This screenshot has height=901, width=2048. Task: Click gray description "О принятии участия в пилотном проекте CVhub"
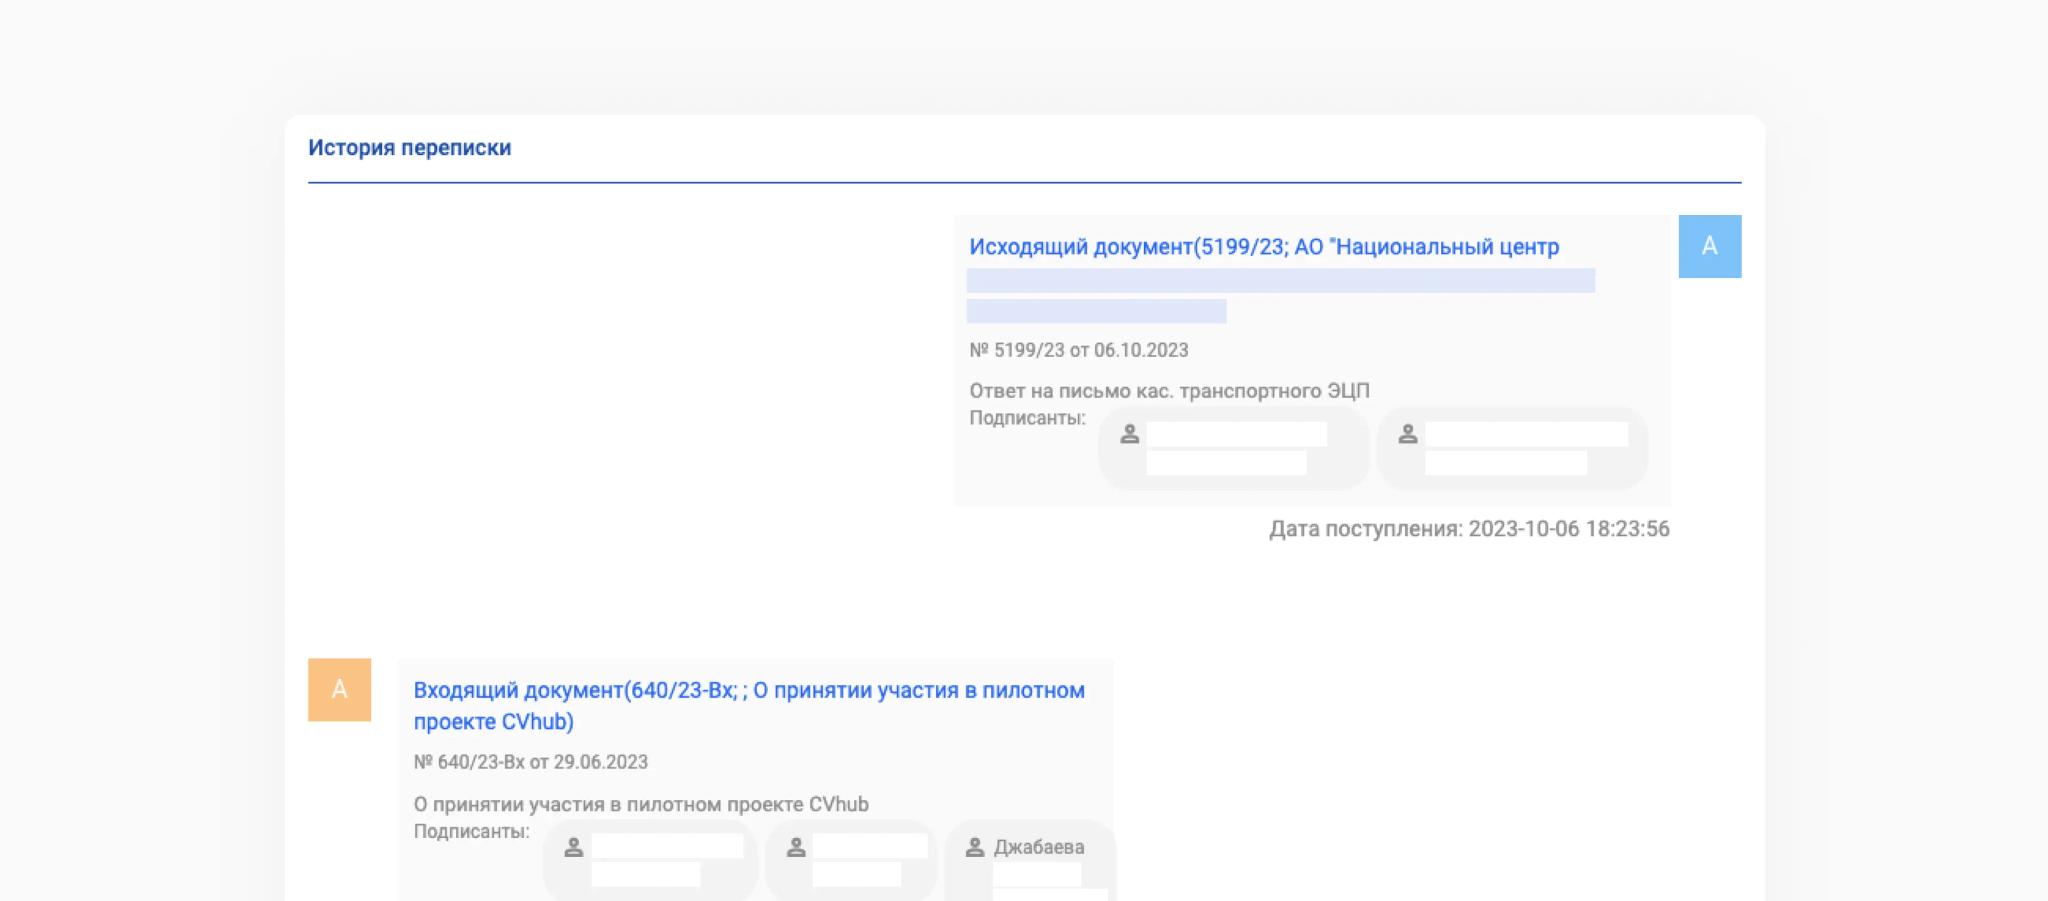640,804
